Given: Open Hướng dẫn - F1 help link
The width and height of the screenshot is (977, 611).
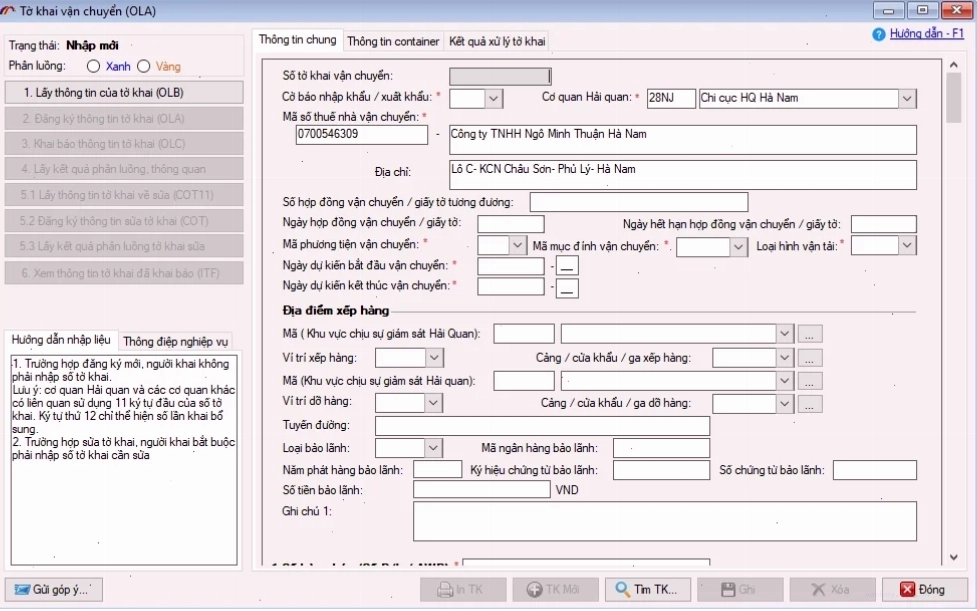Looking at the screenshot, I should click(x=927, y=34).
